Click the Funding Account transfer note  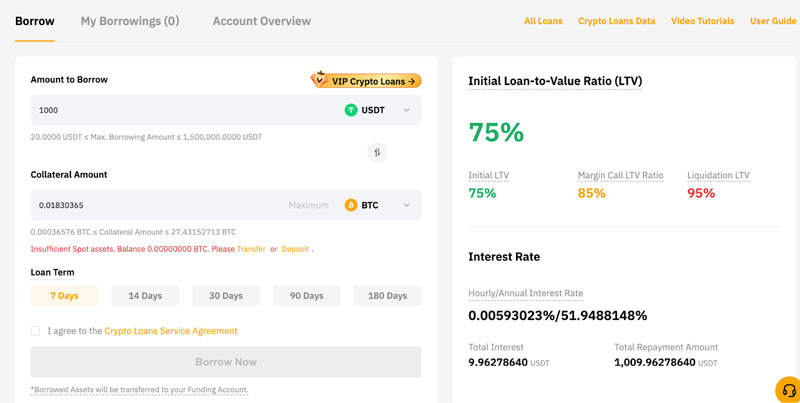pyautogui.click(x=139, y=390)
